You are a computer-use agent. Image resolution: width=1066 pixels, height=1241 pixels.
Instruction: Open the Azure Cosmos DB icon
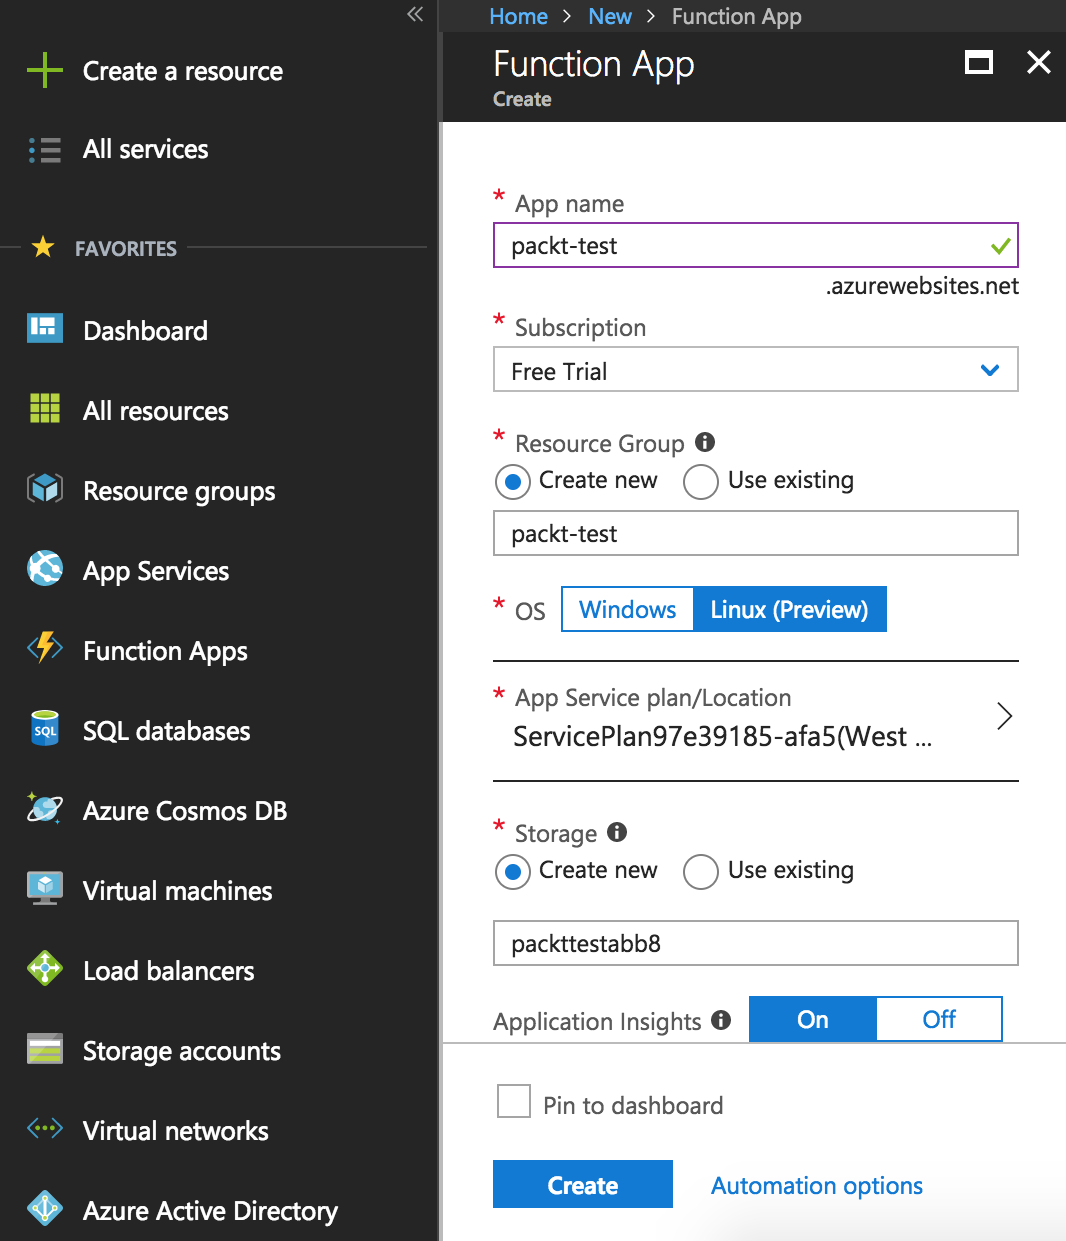(x=45, y=809)
